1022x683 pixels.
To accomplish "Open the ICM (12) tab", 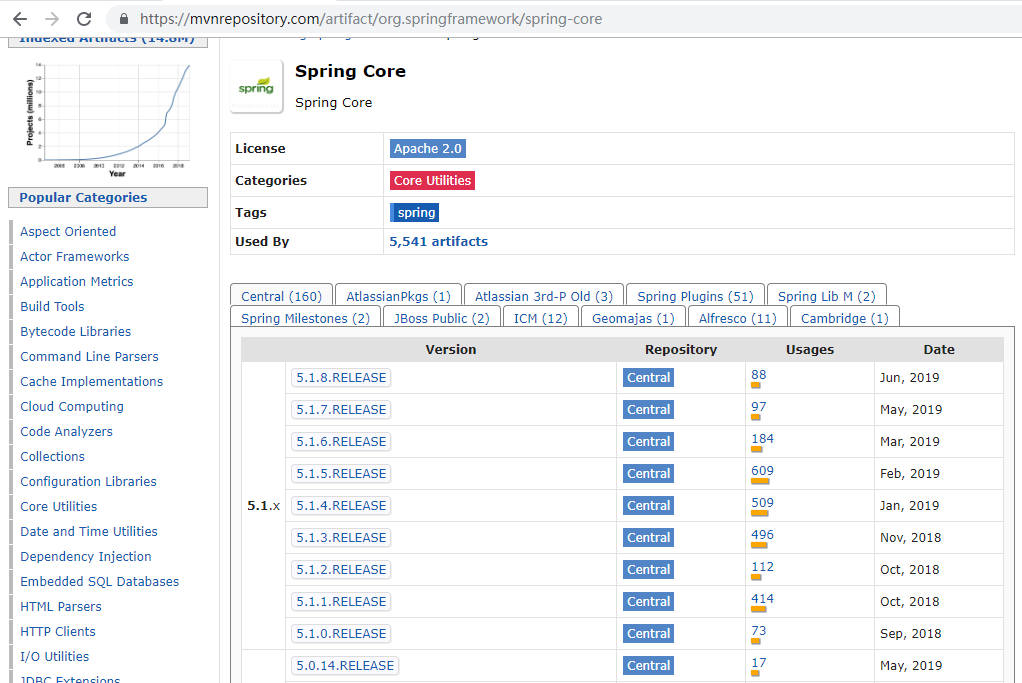I will 540,319.
